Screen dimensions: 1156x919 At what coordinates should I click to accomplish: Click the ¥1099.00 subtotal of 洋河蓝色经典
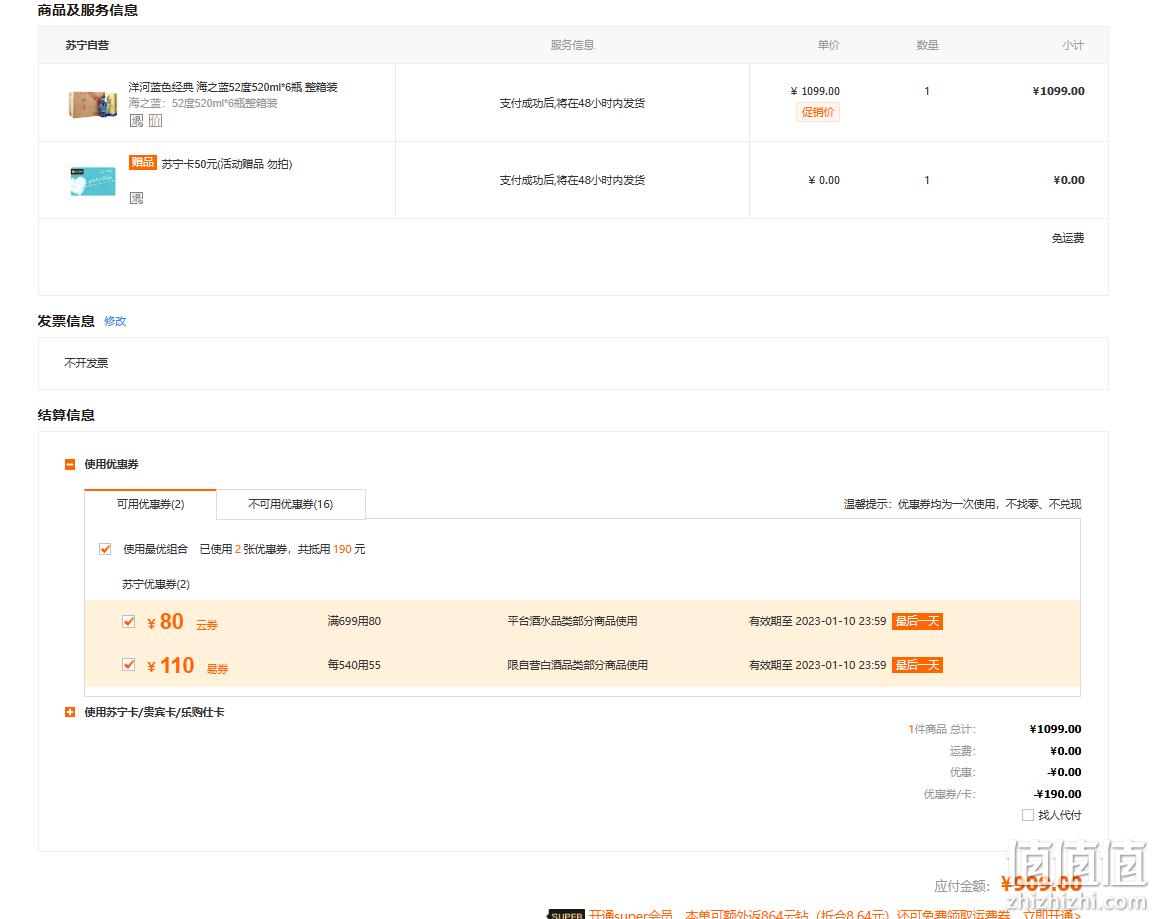pyautogui.click(x=1059, y=91)
